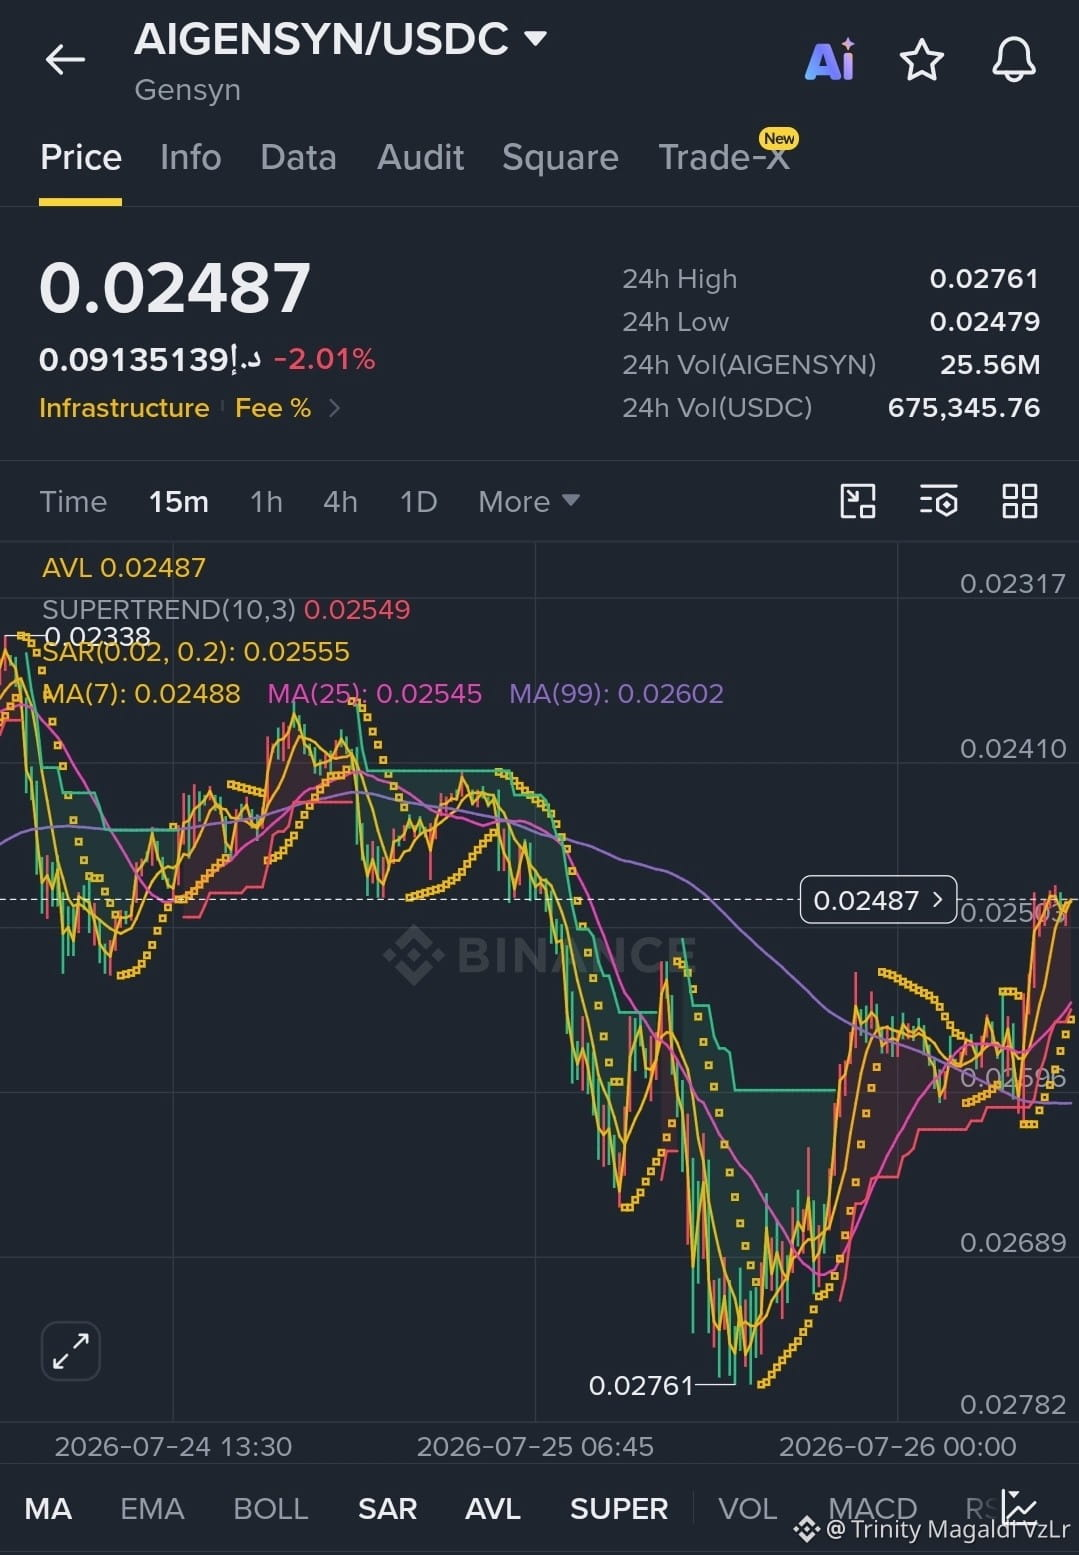Image resolution: width=1079 pixels, height=1555 pixels.
Task: Switch to the Price tab
Action: coord(81,158)
